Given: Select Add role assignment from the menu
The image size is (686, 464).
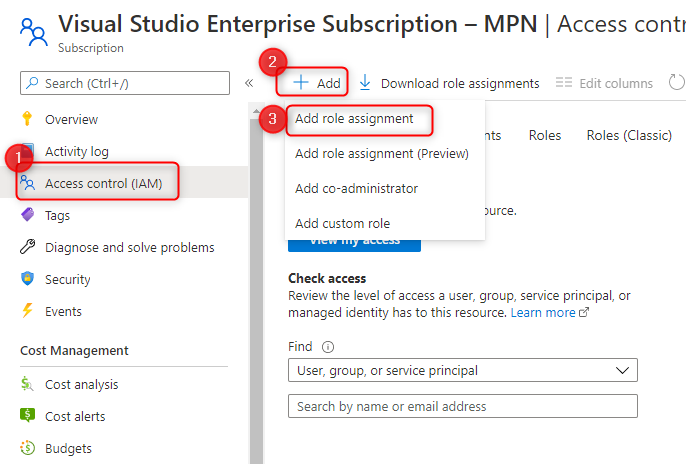Looking at the screenshot, I should pyautogui.click(x=354, y=119).
